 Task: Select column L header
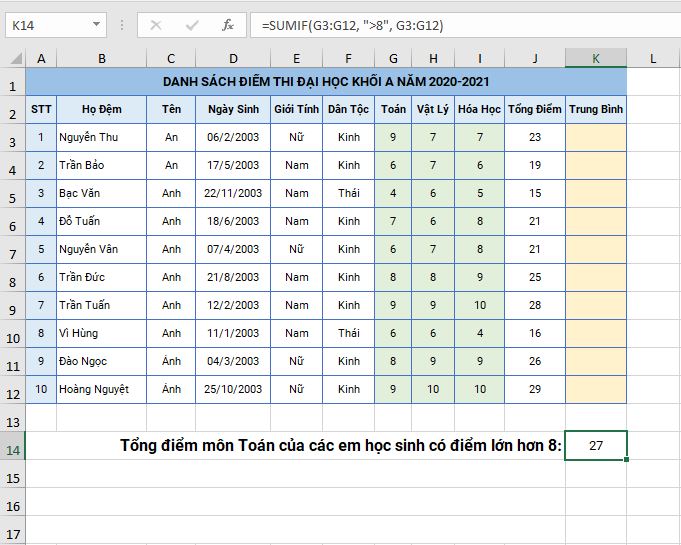coord(653,58)
